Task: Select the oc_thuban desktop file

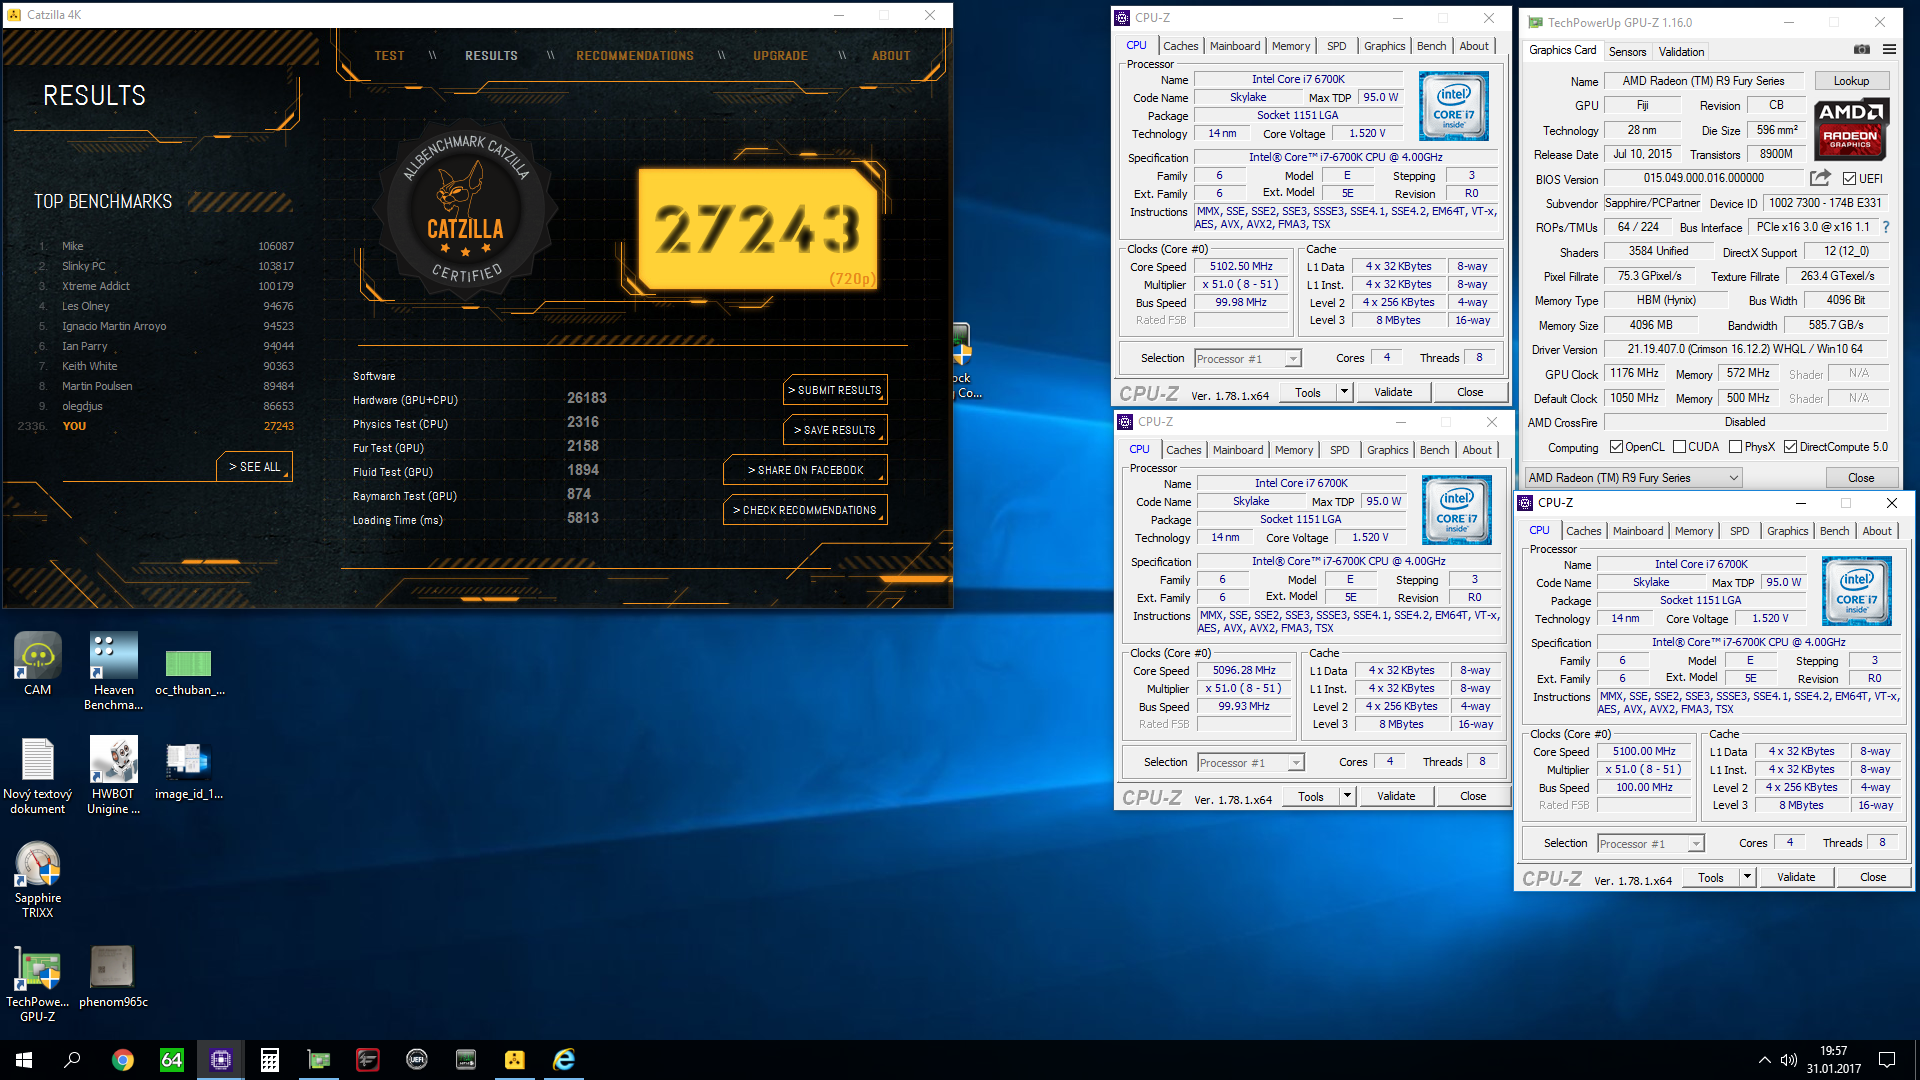Action: 189,670
